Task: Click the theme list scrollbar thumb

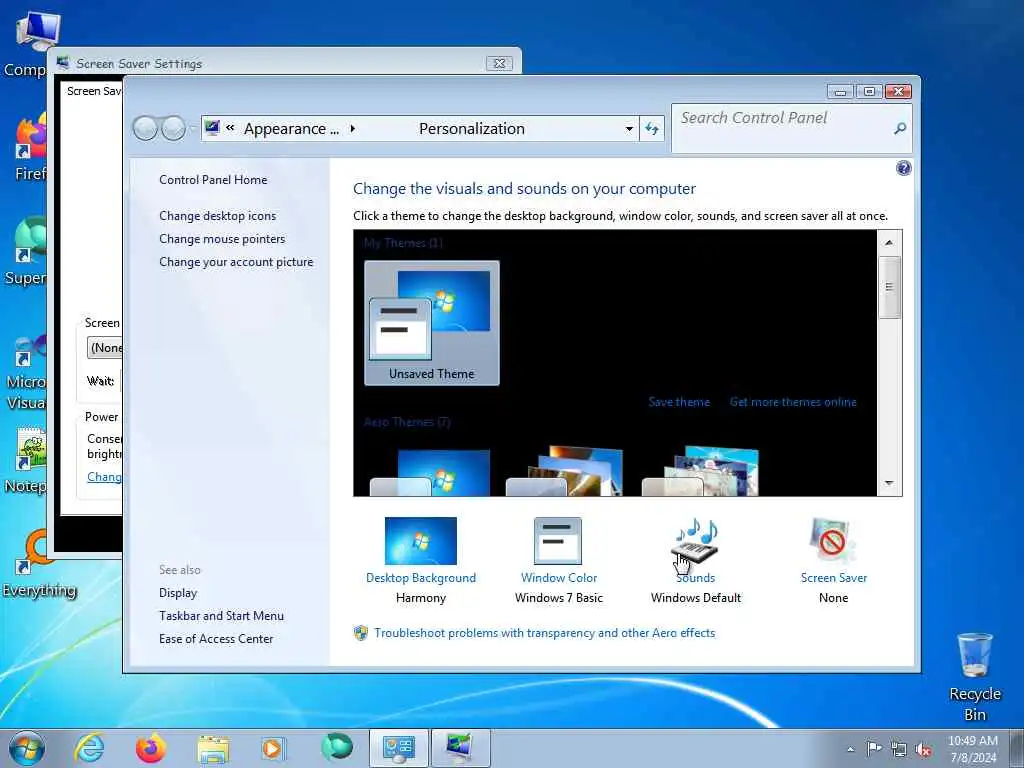Action: point(889,287)
